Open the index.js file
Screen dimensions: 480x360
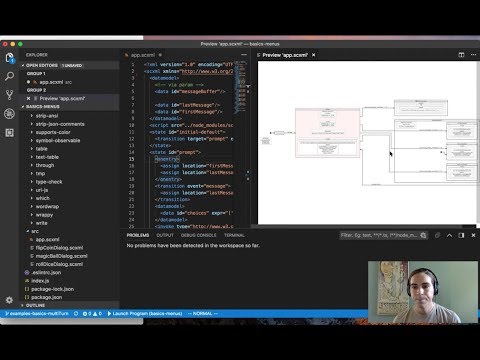[x=40, y=281]
